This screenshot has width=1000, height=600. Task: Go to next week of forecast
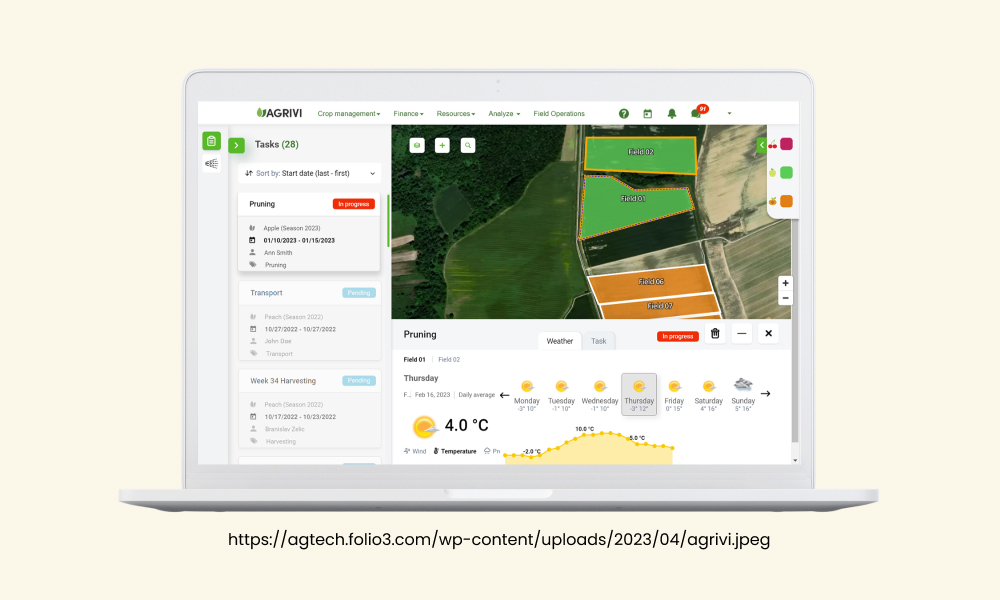coord(765,394)
